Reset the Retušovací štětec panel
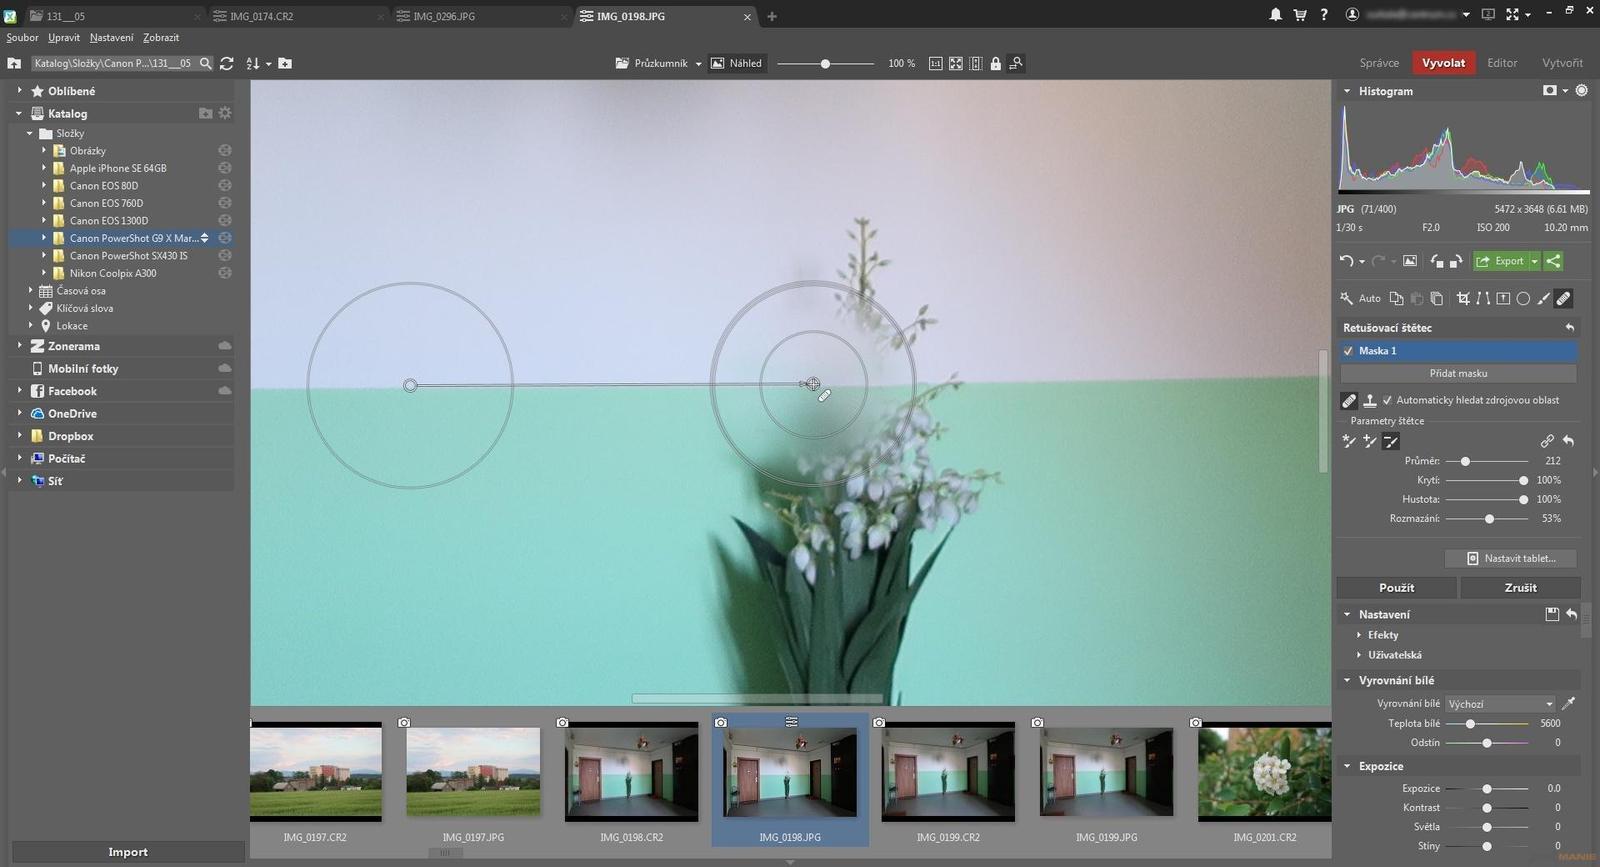This screenshot has width=1600, height=867. (1570, 328)
